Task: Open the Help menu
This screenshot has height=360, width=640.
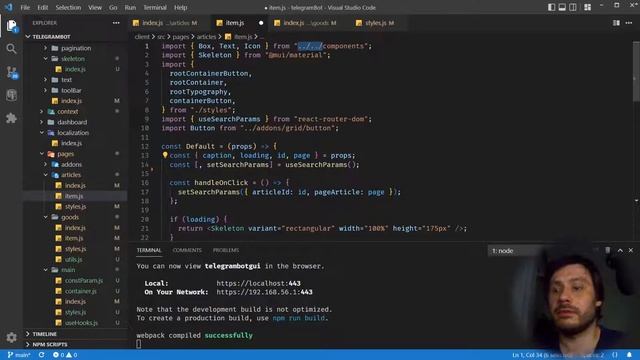Action: pyautogui.click(x=180, y=7)
